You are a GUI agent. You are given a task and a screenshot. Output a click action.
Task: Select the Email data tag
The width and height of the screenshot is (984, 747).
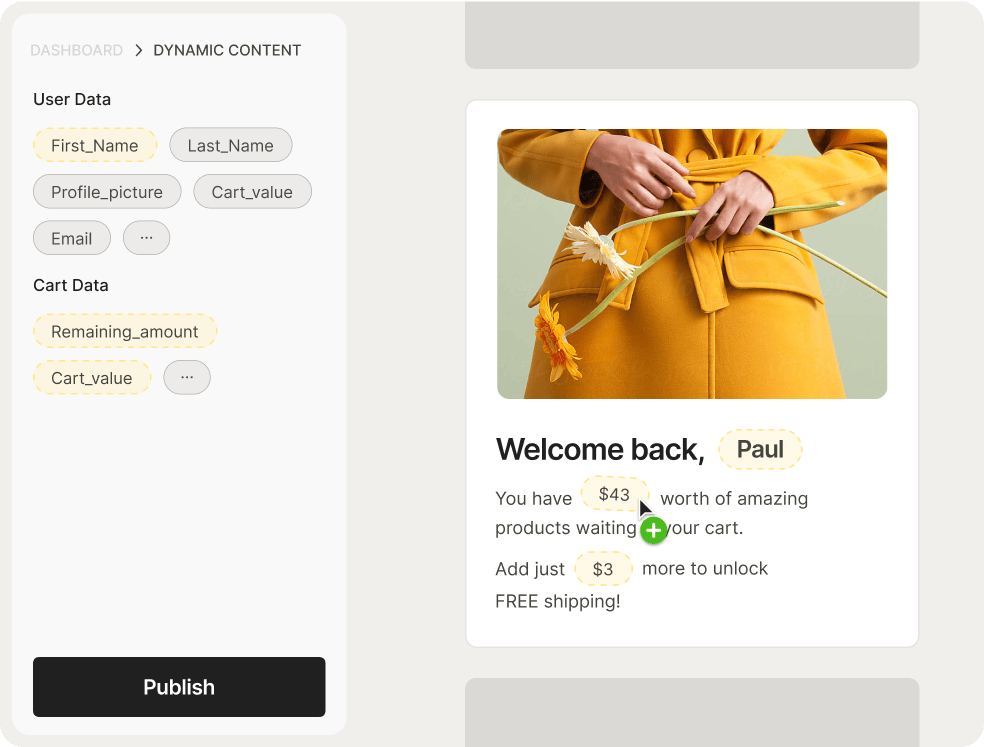72,238
